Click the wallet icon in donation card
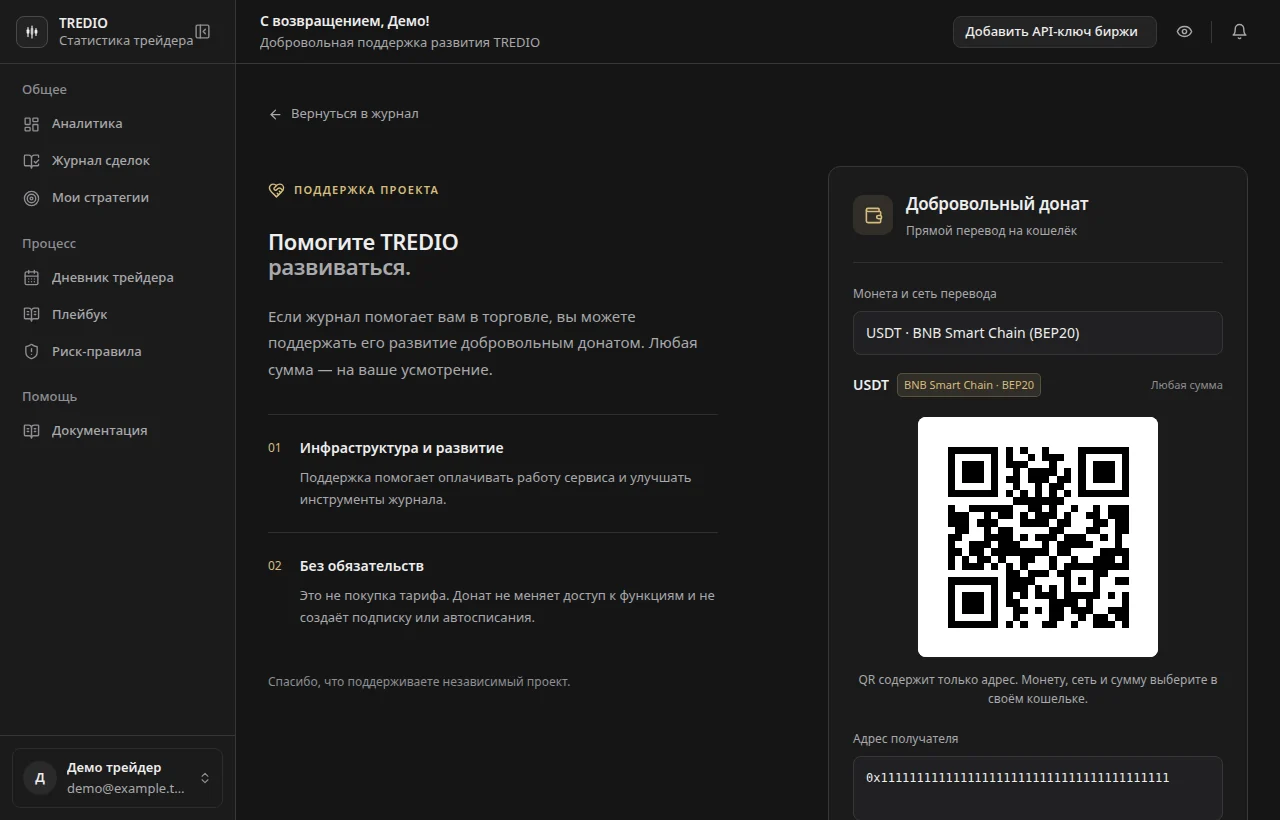The height and width of the screenshot is (820, 1280). point(873,215)
